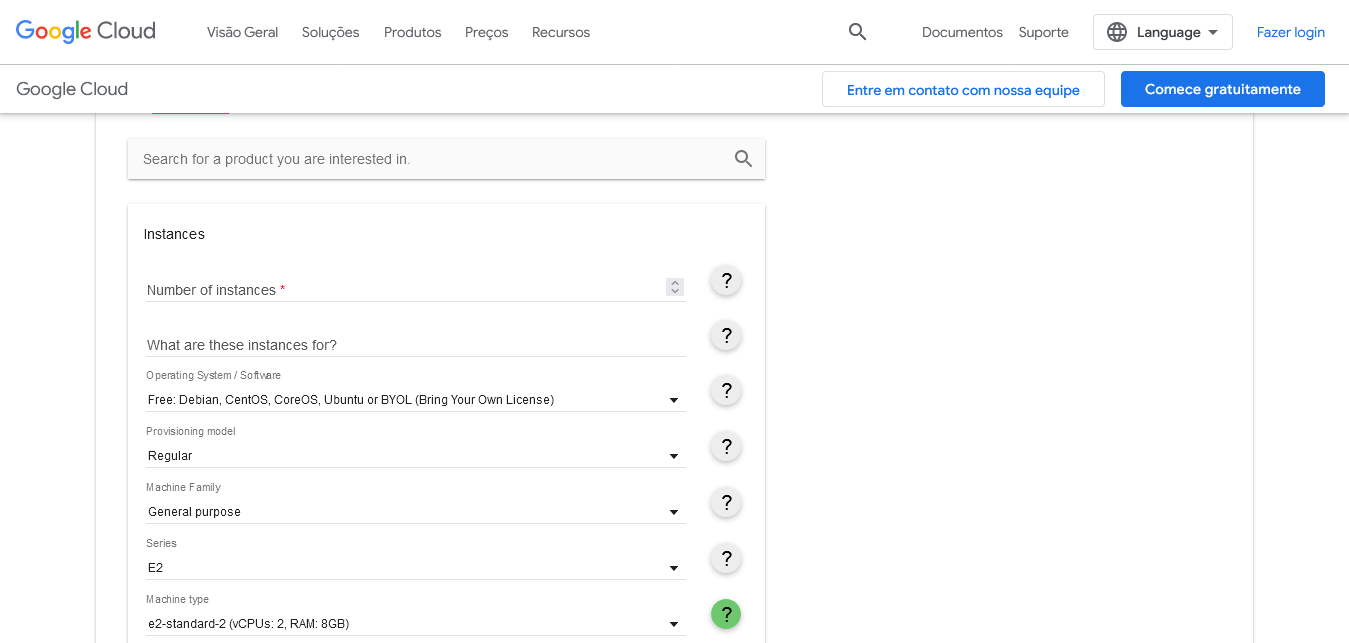Click green help icon for Machine type
Screen dimensions: 1349x643
[x=726, y=614]
